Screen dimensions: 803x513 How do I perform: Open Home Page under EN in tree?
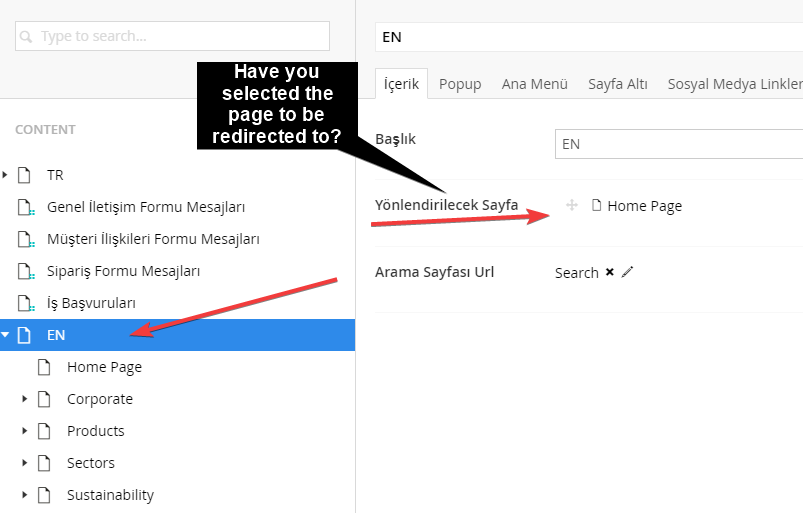(x=104, y=367)
